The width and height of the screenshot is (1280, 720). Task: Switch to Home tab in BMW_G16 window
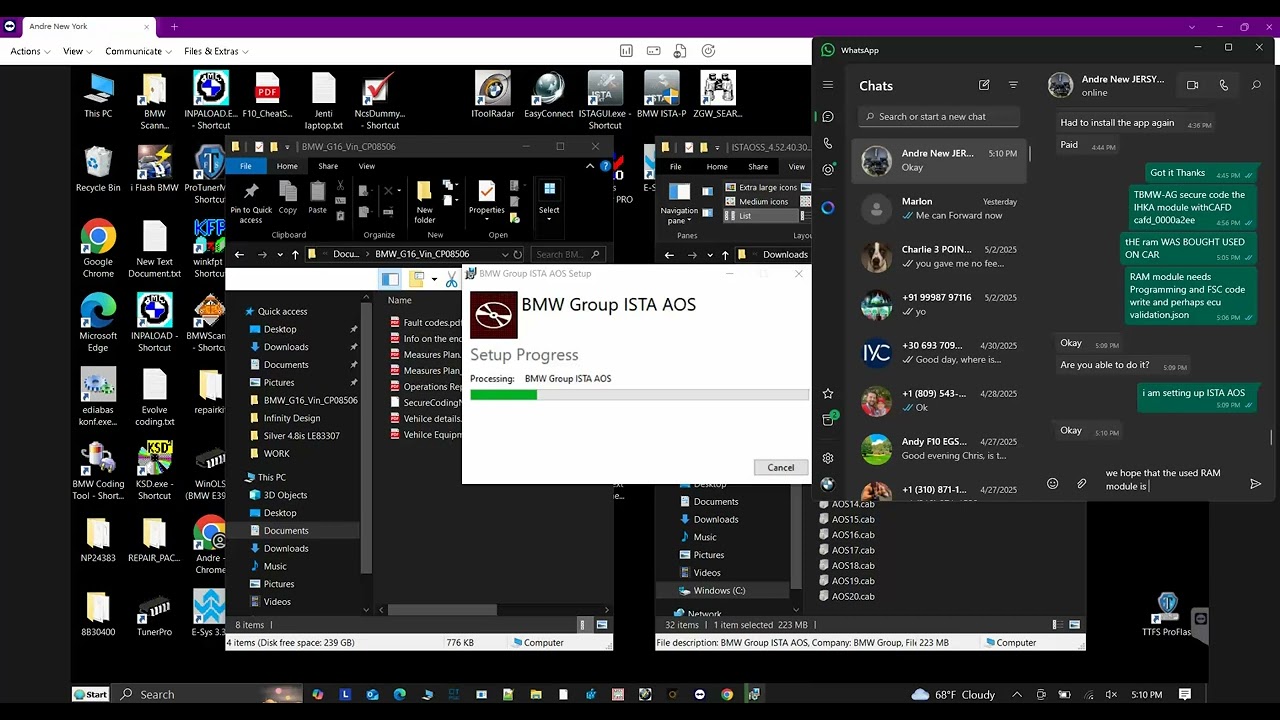tap(287, 166)
